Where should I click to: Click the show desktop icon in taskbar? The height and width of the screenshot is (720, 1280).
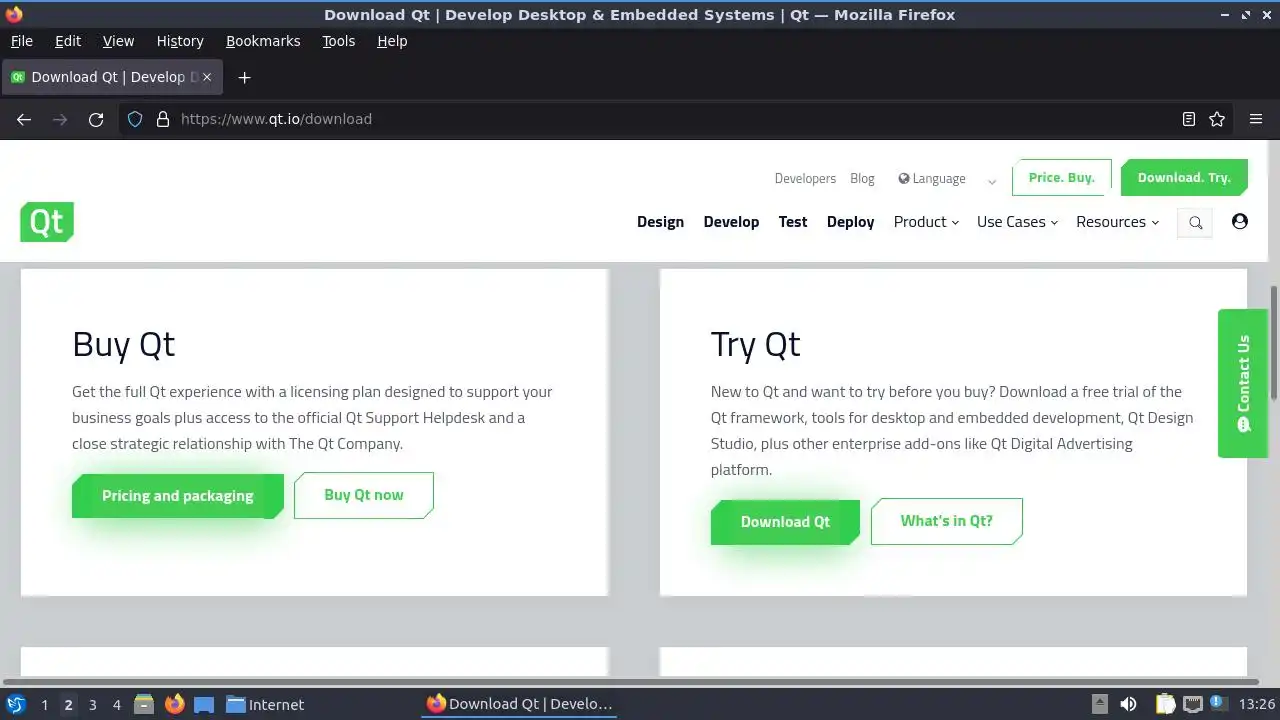(x=204, y=704)
